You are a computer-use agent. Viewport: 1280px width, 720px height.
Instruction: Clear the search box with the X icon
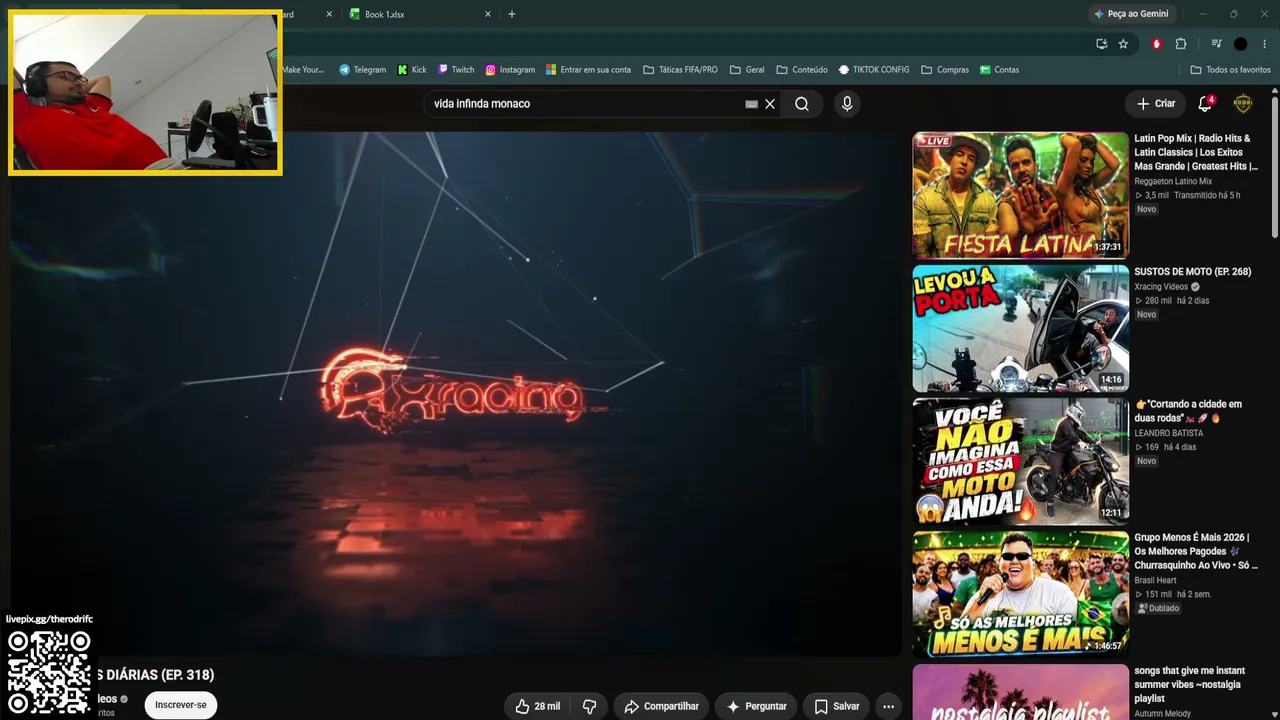pyautogui.click(x=770, y=104)
